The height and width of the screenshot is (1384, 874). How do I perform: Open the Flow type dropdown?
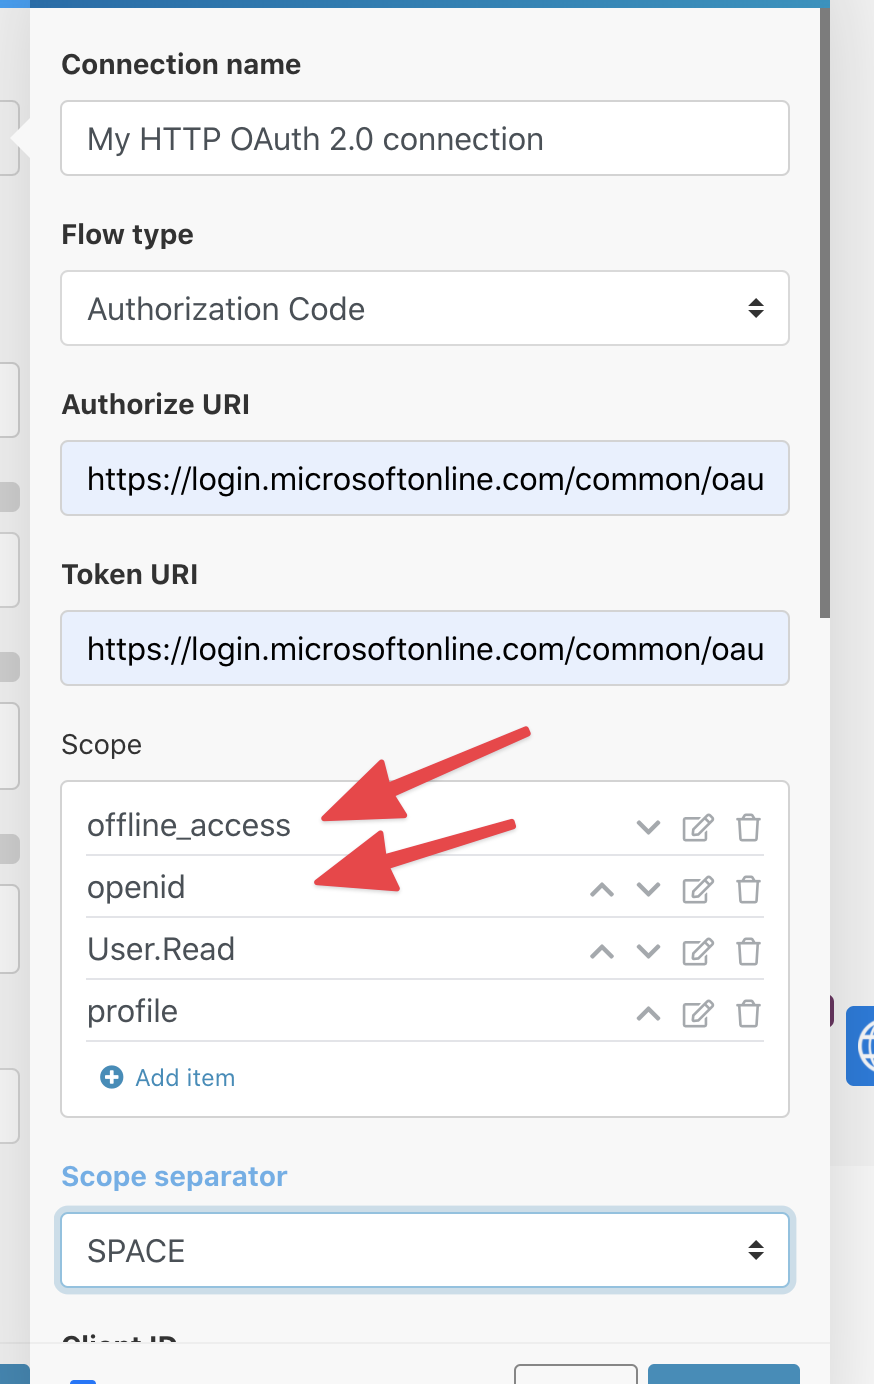pos(425,308)
